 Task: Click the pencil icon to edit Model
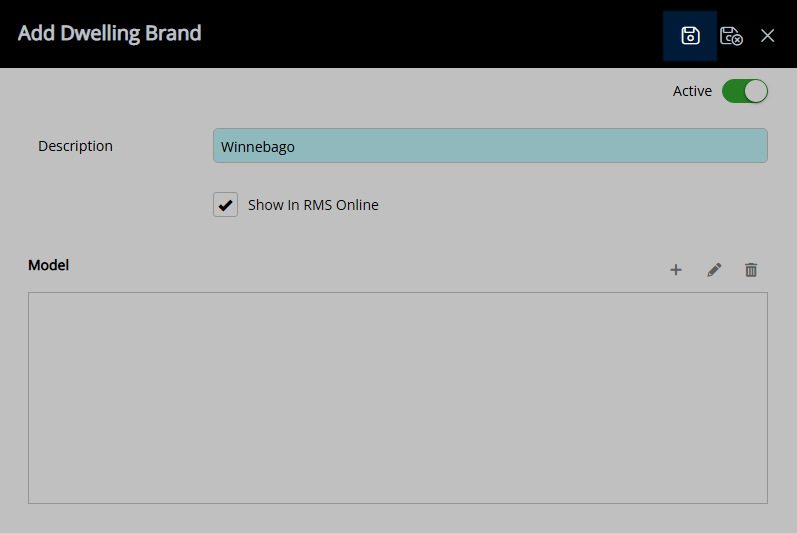pyautogui.click(x=714, y=270)
